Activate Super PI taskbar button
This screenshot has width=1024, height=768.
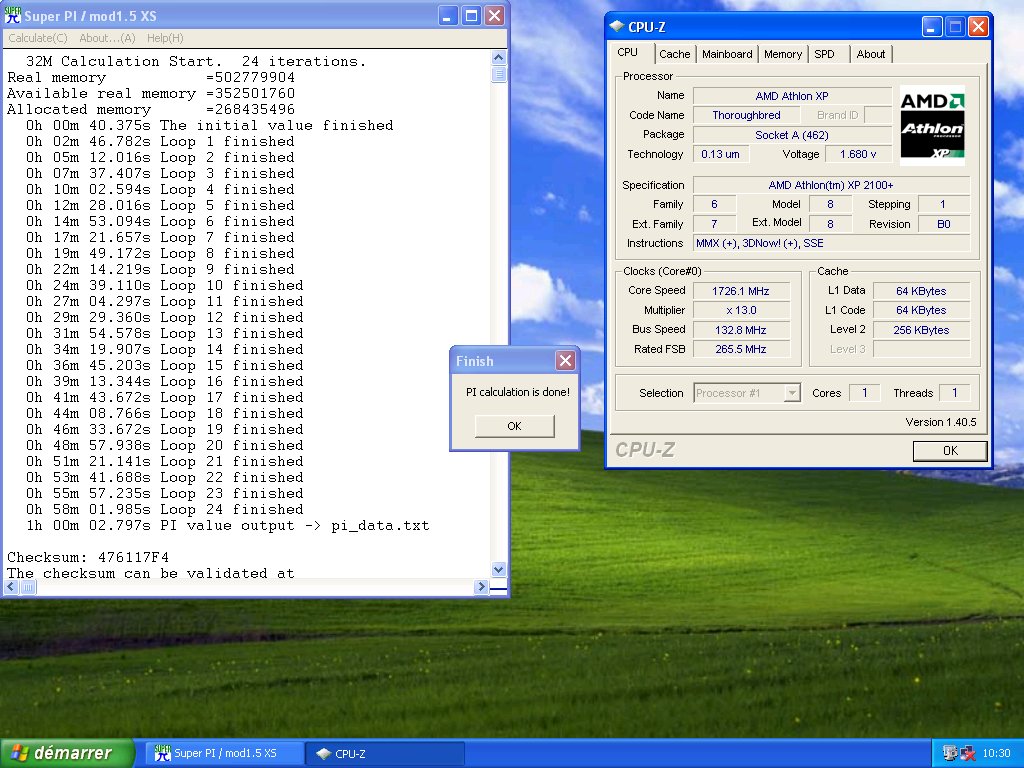(x=223, y=753)
